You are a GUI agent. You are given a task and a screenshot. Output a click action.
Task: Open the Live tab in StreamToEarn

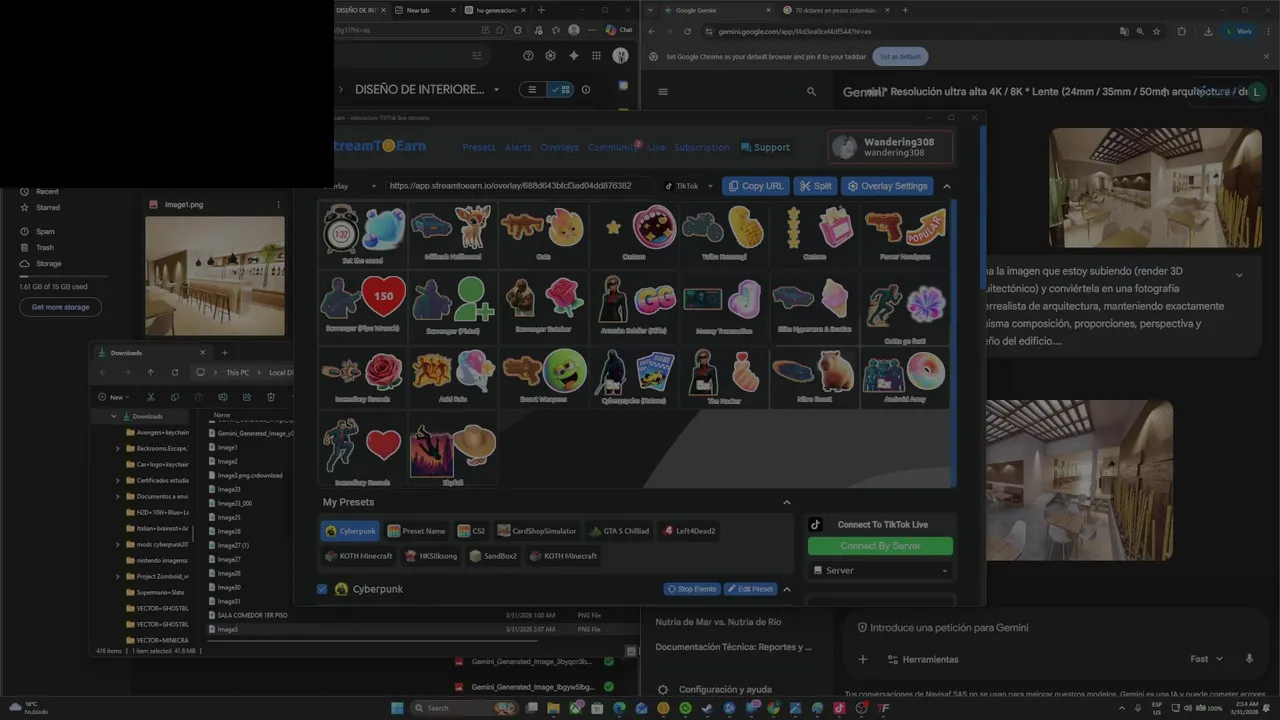[656, 147]
